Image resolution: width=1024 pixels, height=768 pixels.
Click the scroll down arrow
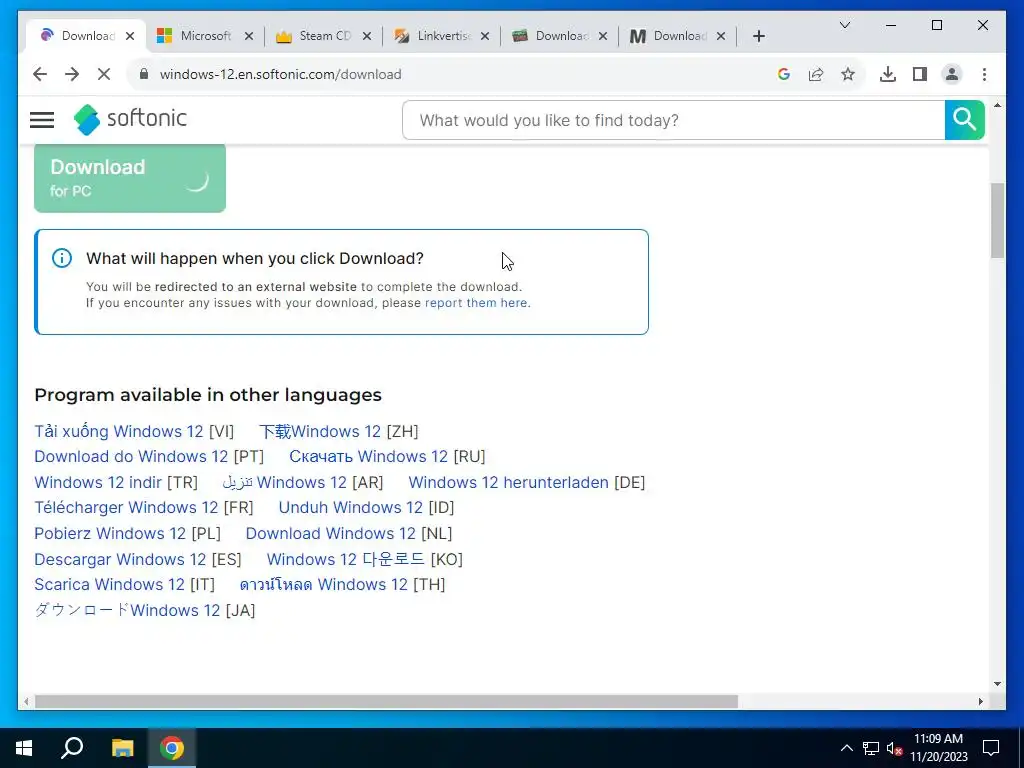(997, 684)
